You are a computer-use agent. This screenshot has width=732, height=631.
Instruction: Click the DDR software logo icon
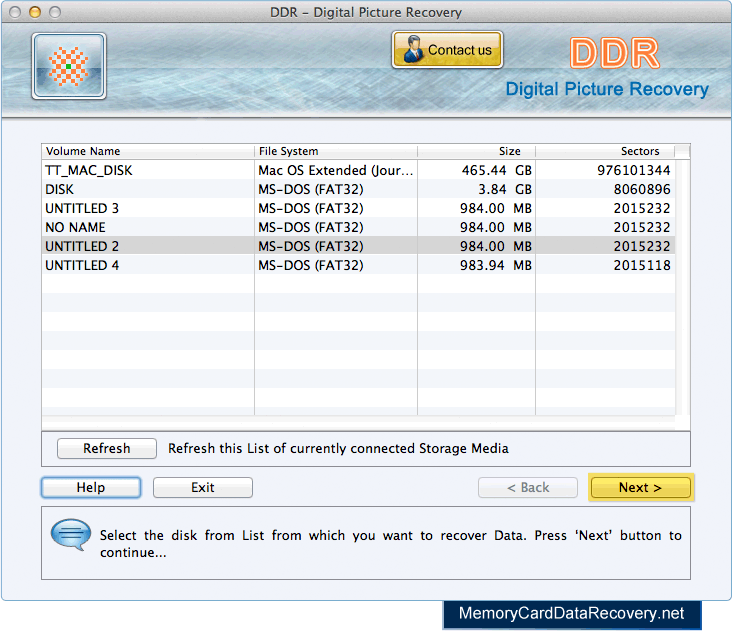pyautogui.click(x=69, y=66)
